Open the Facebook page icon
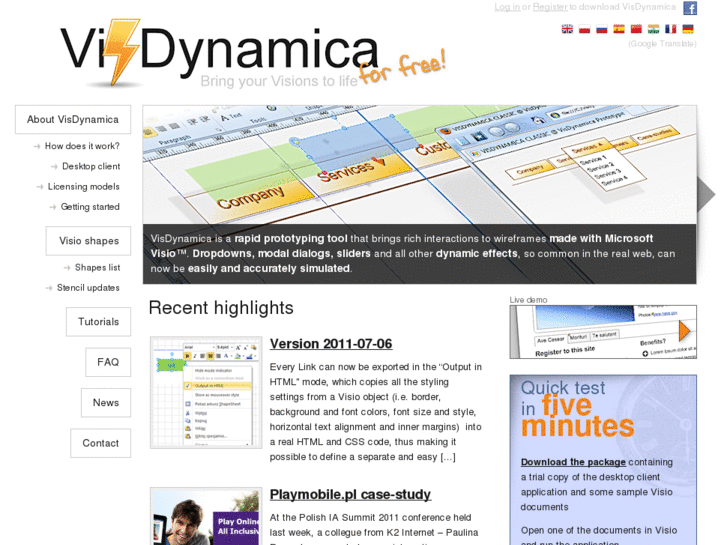 pyautogui.click(x=690, y=8)
